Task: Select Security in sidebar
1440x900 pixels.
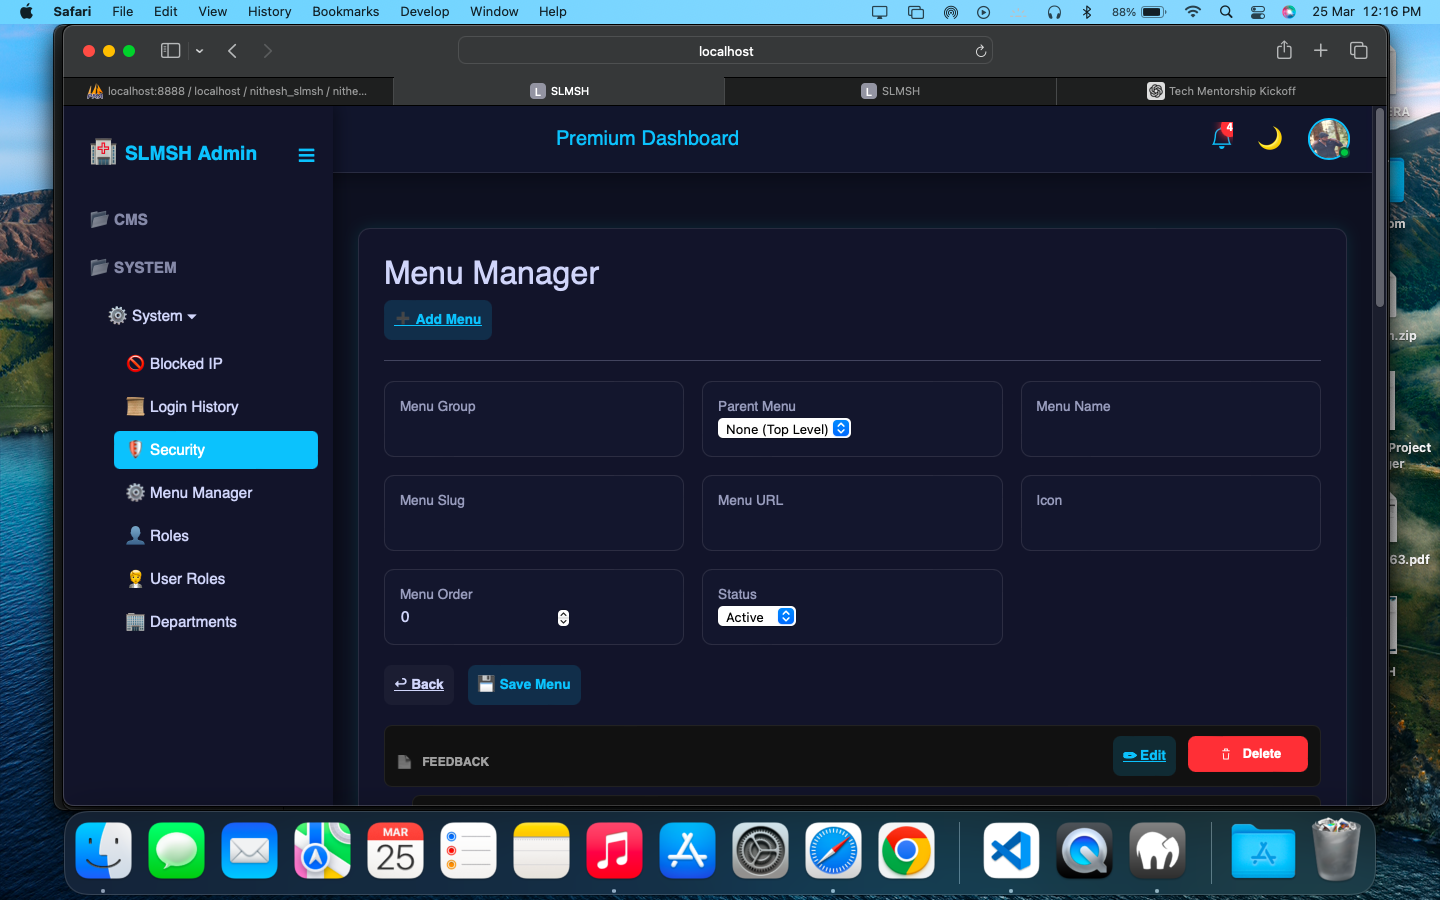Action: (216, 450)
